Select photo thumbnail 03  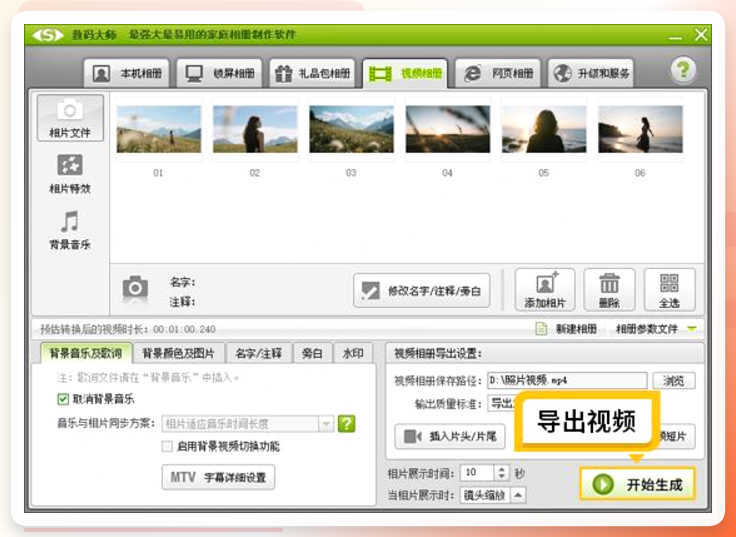coord(351,129)
